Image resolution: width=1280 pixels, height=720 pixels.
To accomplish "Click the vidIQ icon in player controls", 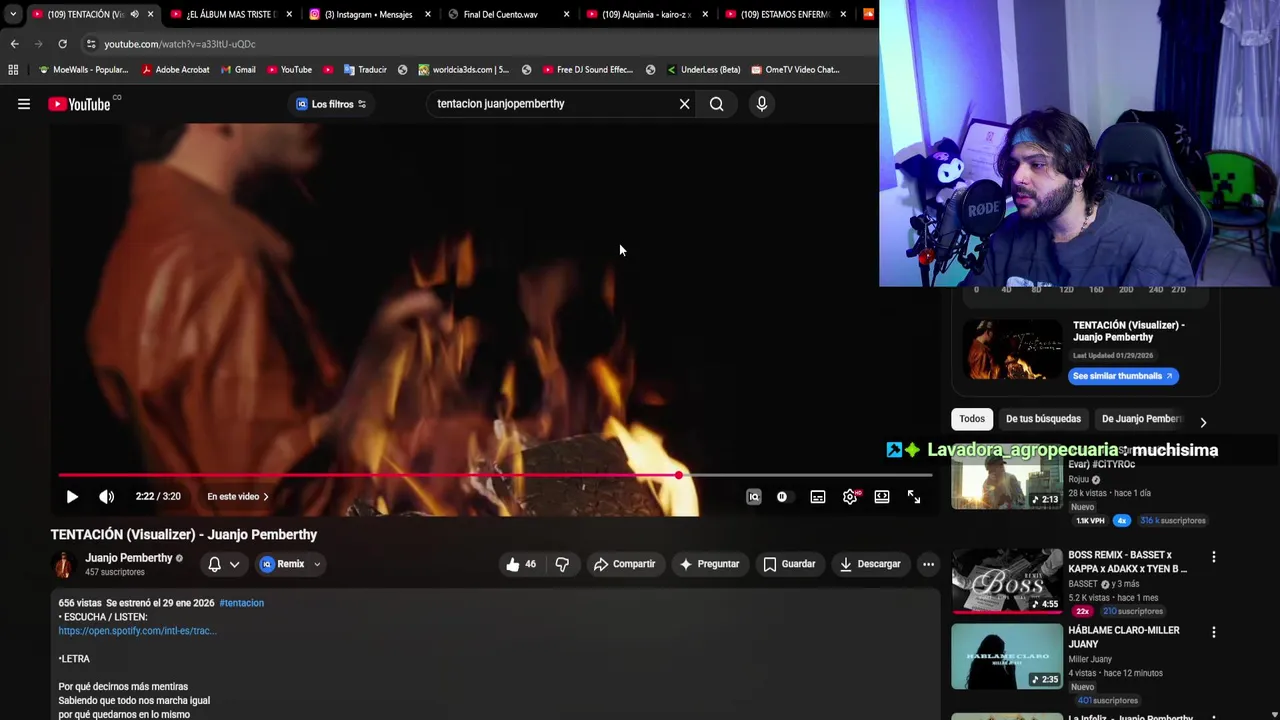I will 754,497.
